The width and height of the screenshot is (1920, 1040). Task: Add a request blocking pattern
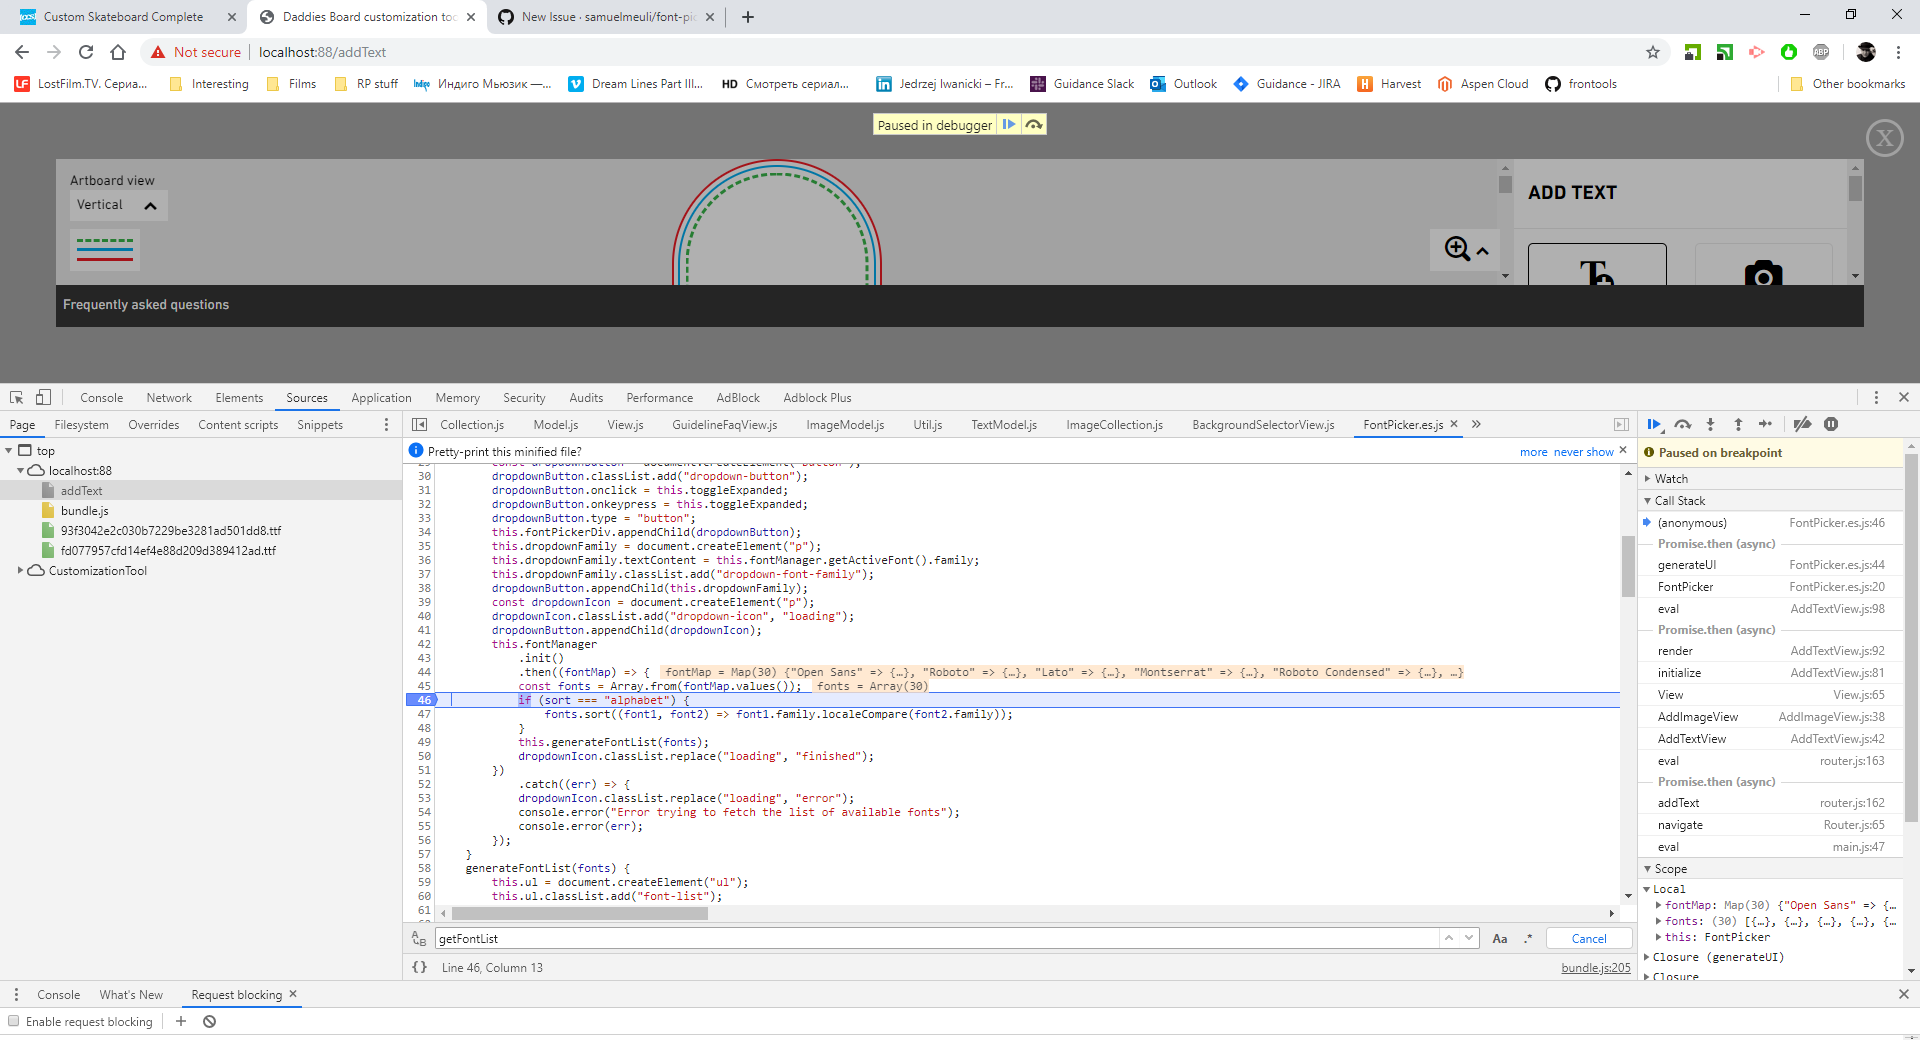(181, 1021)
